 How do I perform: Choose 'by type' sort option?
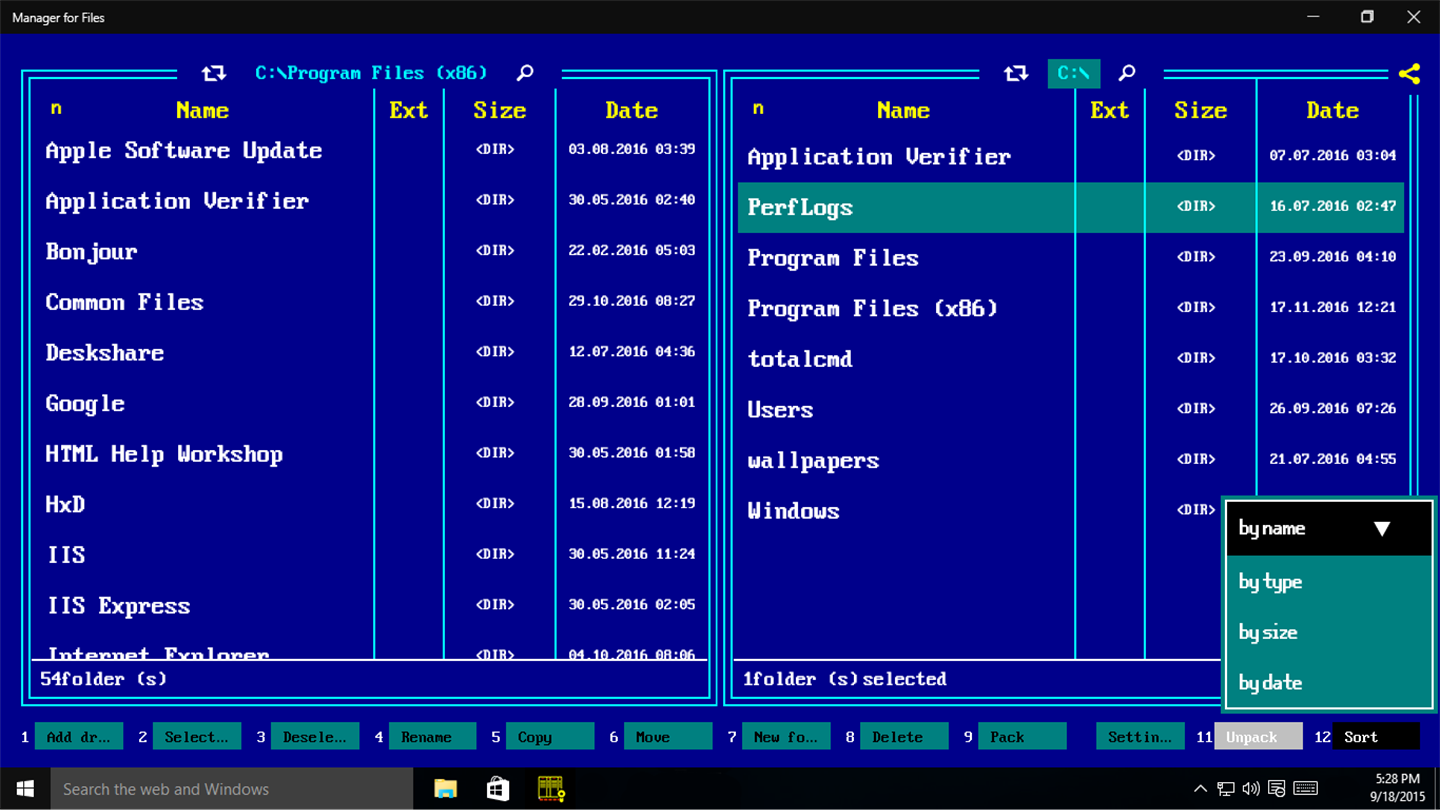1329,582
